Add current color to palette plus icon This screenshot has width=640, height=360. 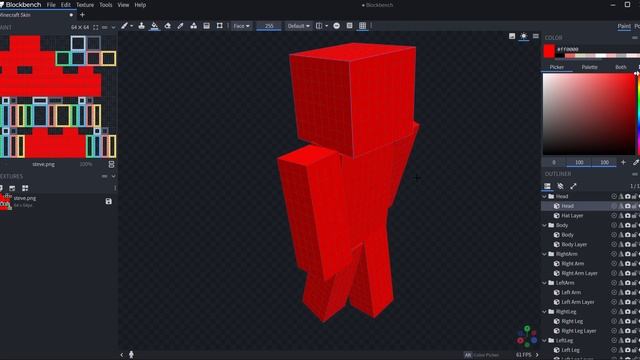point(623,162)
